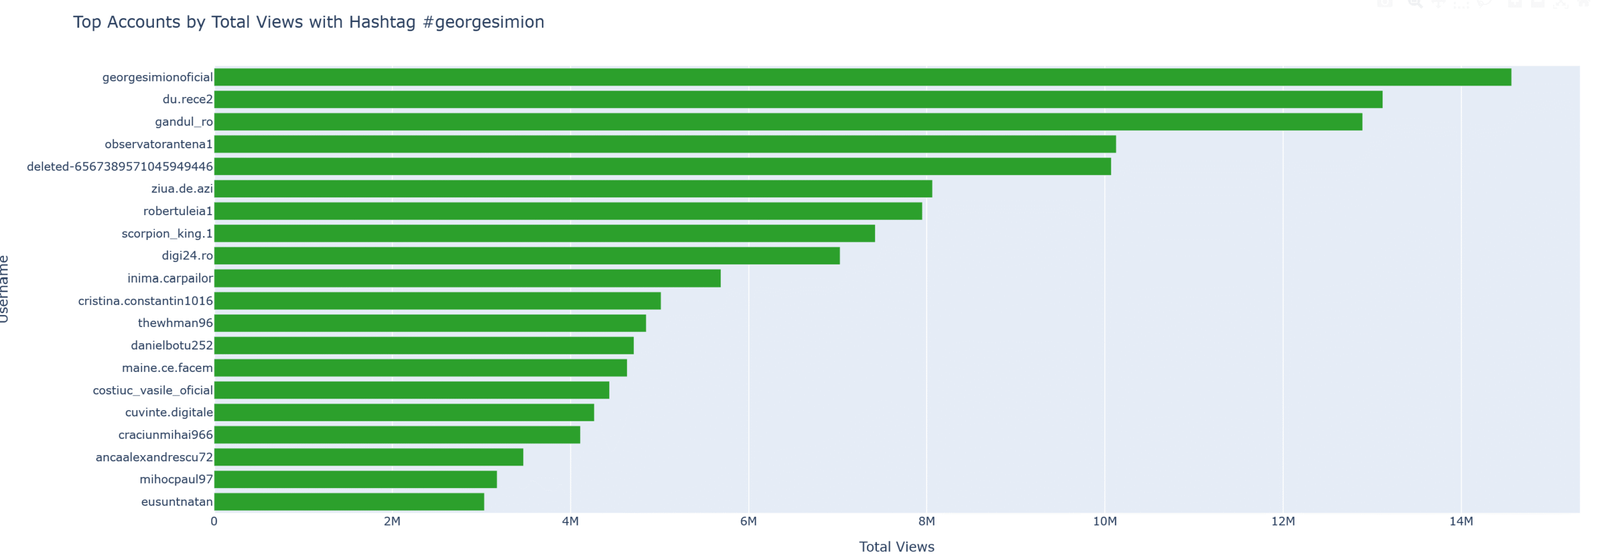Click the camera download plot icon
1600x555 pixels.
[x=1386, y=3]
